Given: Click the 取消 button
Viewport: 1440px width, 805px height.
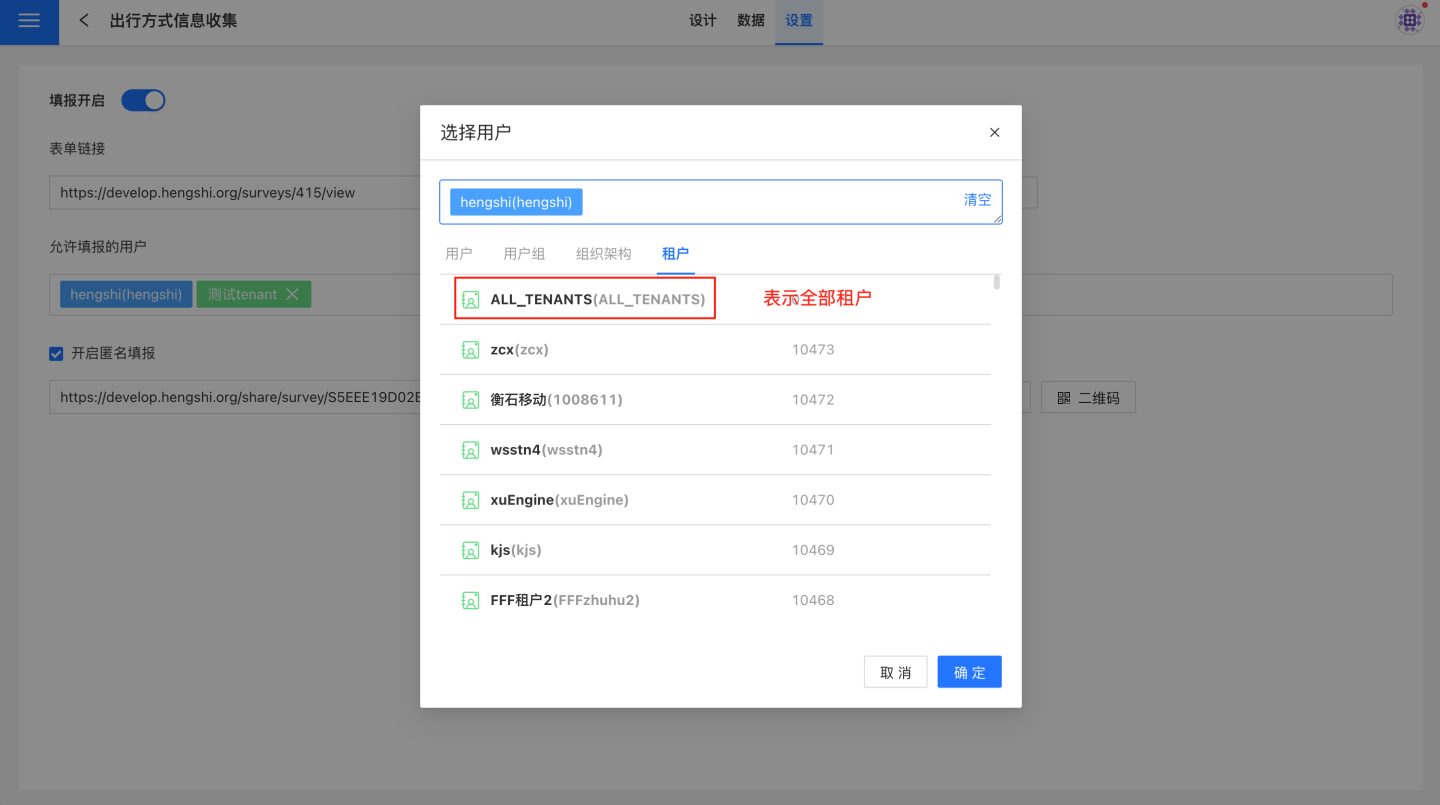Looking at the screenshot, I should pos(895,672).
